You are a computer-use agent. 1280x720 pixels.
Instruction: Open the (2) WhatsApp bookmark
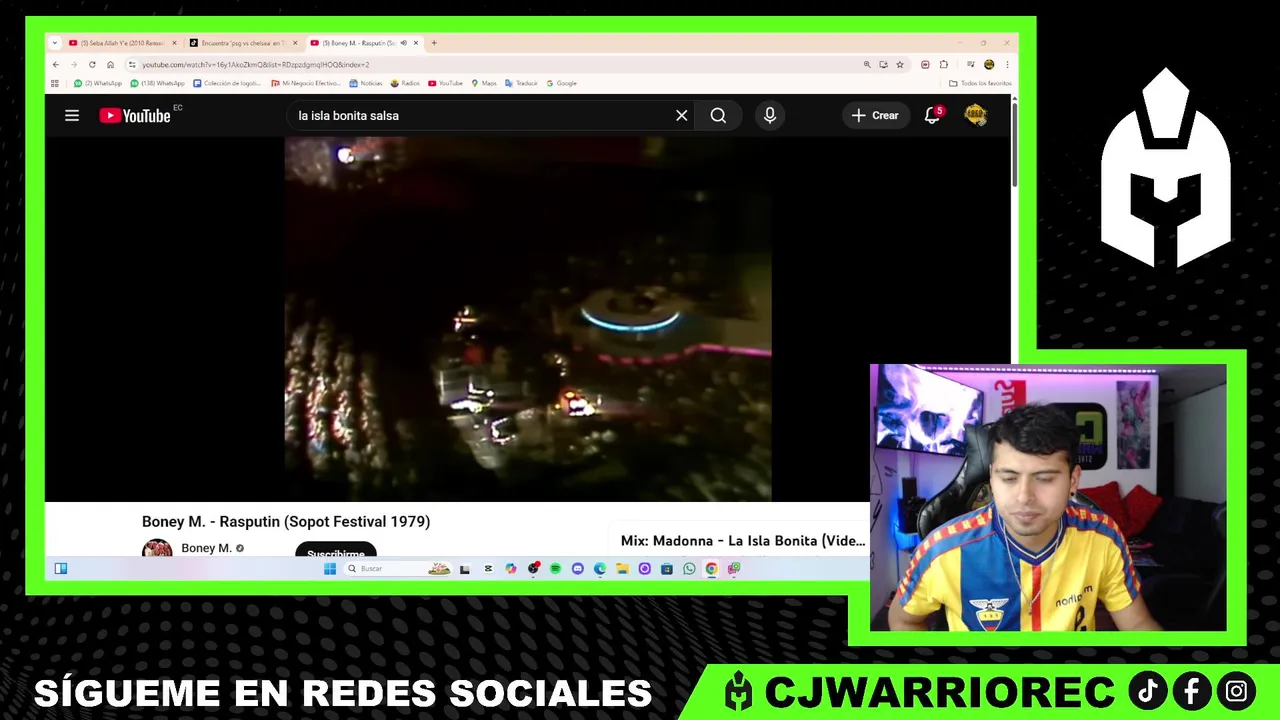pyautogui.click(x=98, y=83)
